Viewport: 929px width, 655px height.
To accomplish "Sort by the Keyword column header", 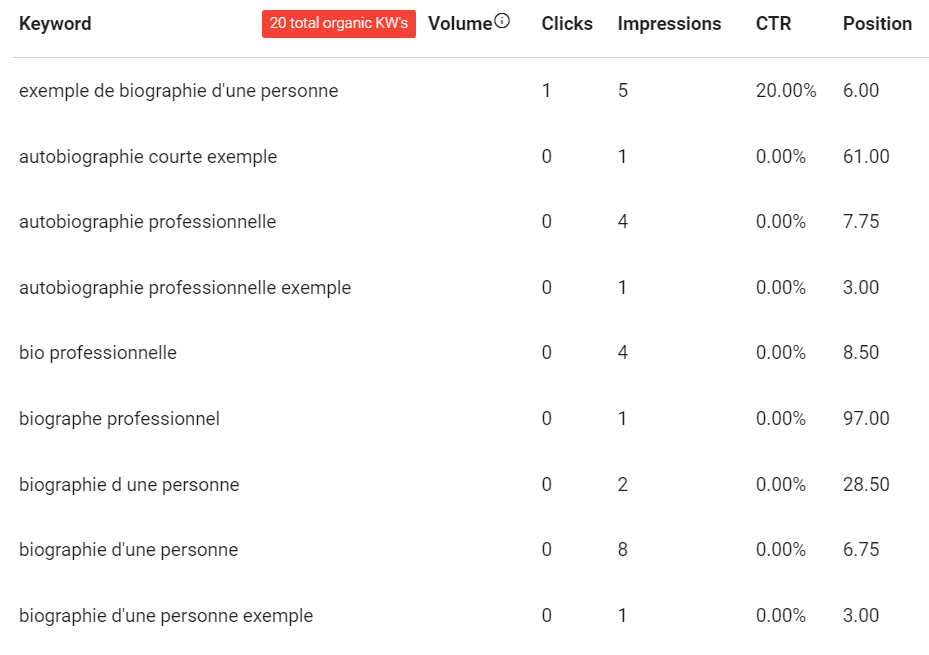I will click(55, 24).
